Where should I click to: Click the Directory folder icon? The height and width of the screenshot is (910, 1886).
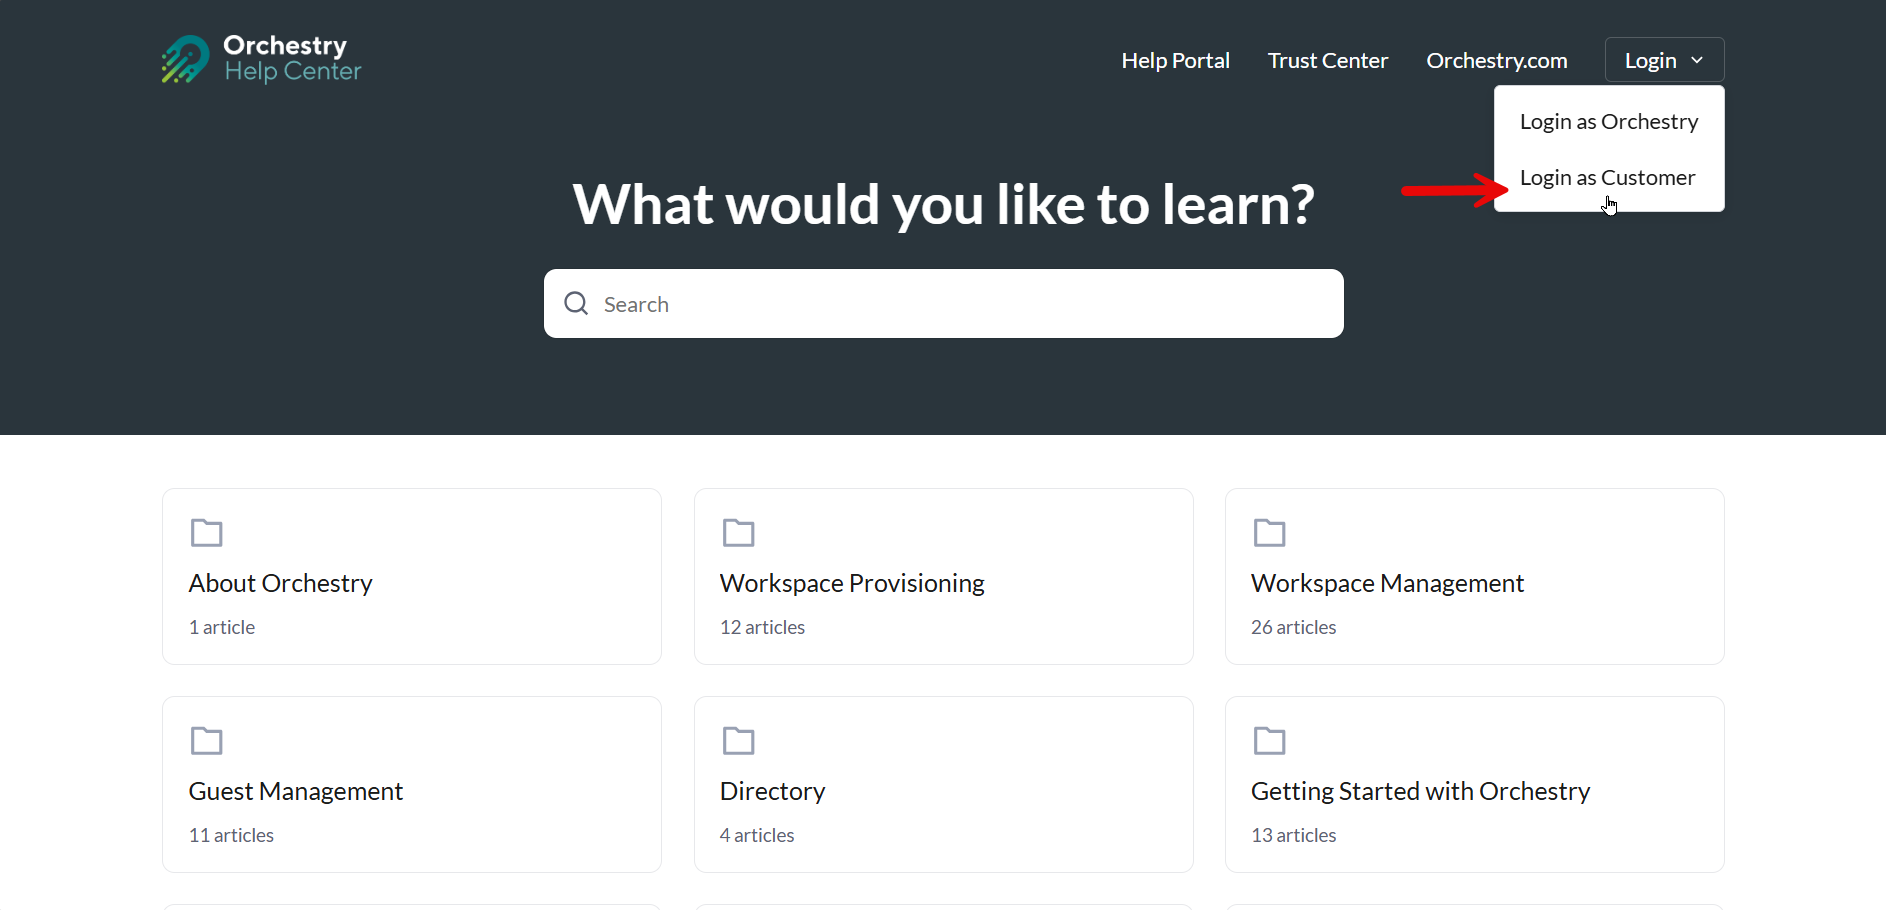click(739, 741)
